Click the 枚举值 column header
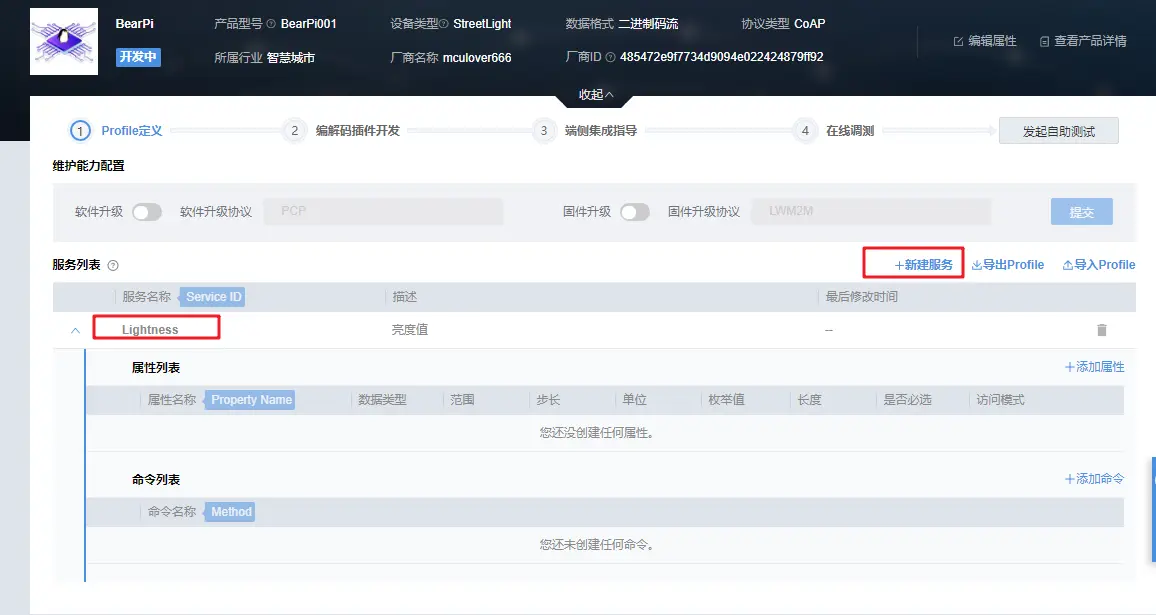This screenshot has height=615, width=1156. coord(726,400)
